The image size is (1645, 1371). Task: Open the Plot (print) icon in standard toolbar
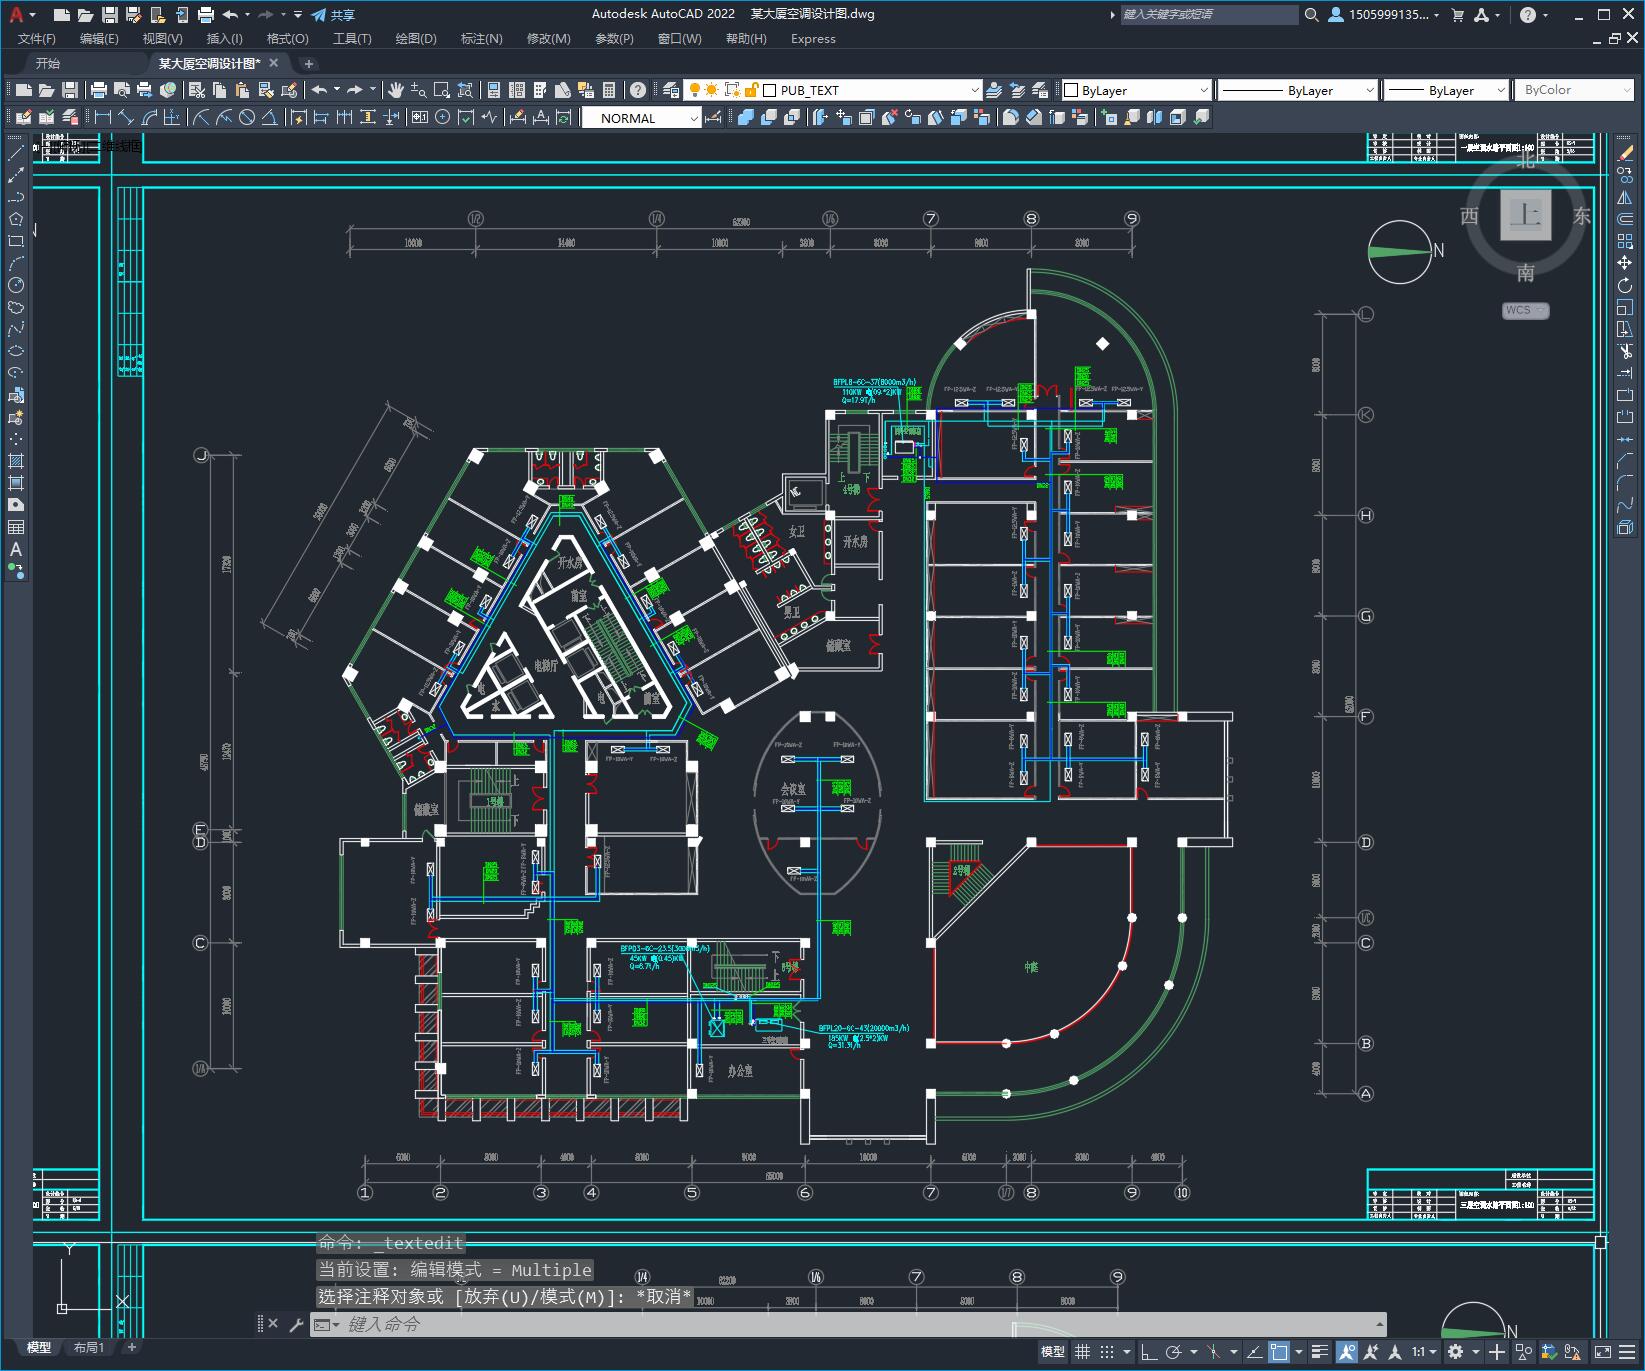click(x=99, y=90)
